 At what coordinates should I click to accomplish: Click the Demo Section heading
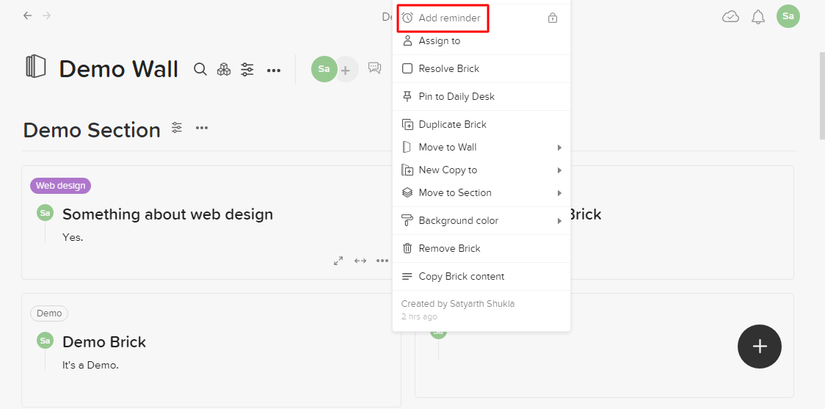(x=92, y=130)
